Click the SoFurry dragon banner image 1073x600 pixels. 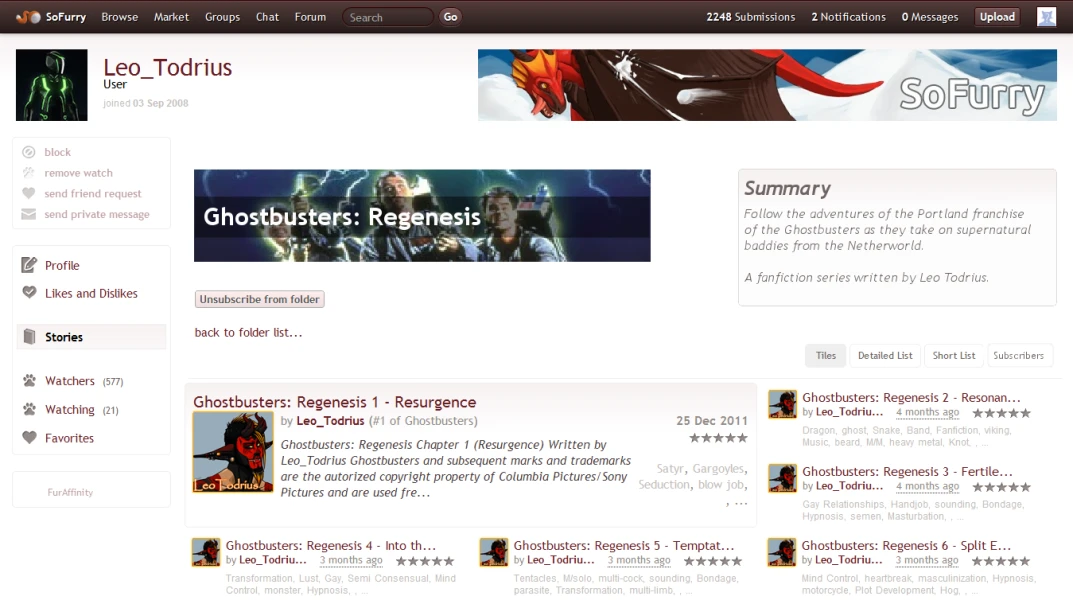pyautogui.click(x=767, y=85)
